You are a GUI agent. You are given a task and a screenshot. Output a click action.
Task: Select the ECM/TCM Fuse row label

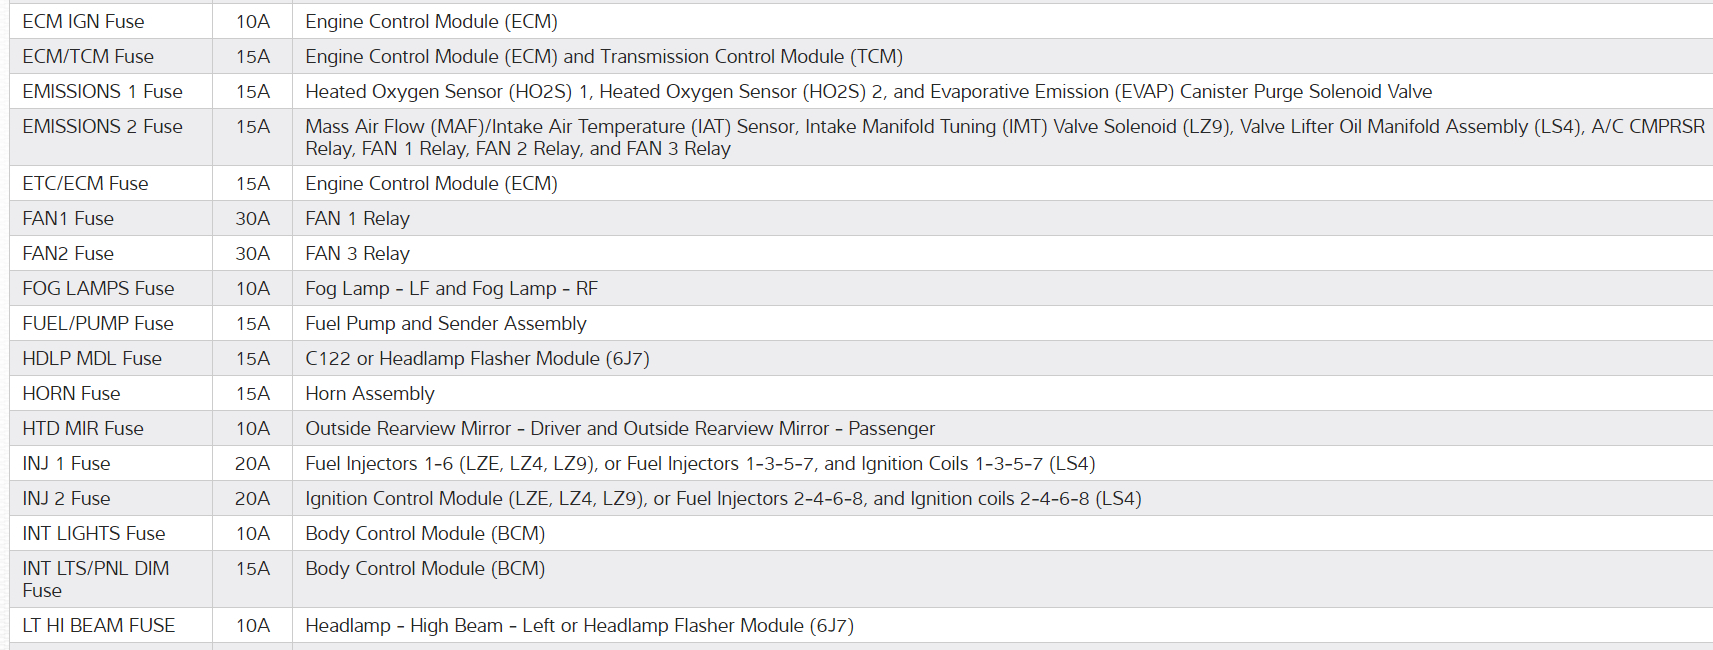(x=88, y=56)
